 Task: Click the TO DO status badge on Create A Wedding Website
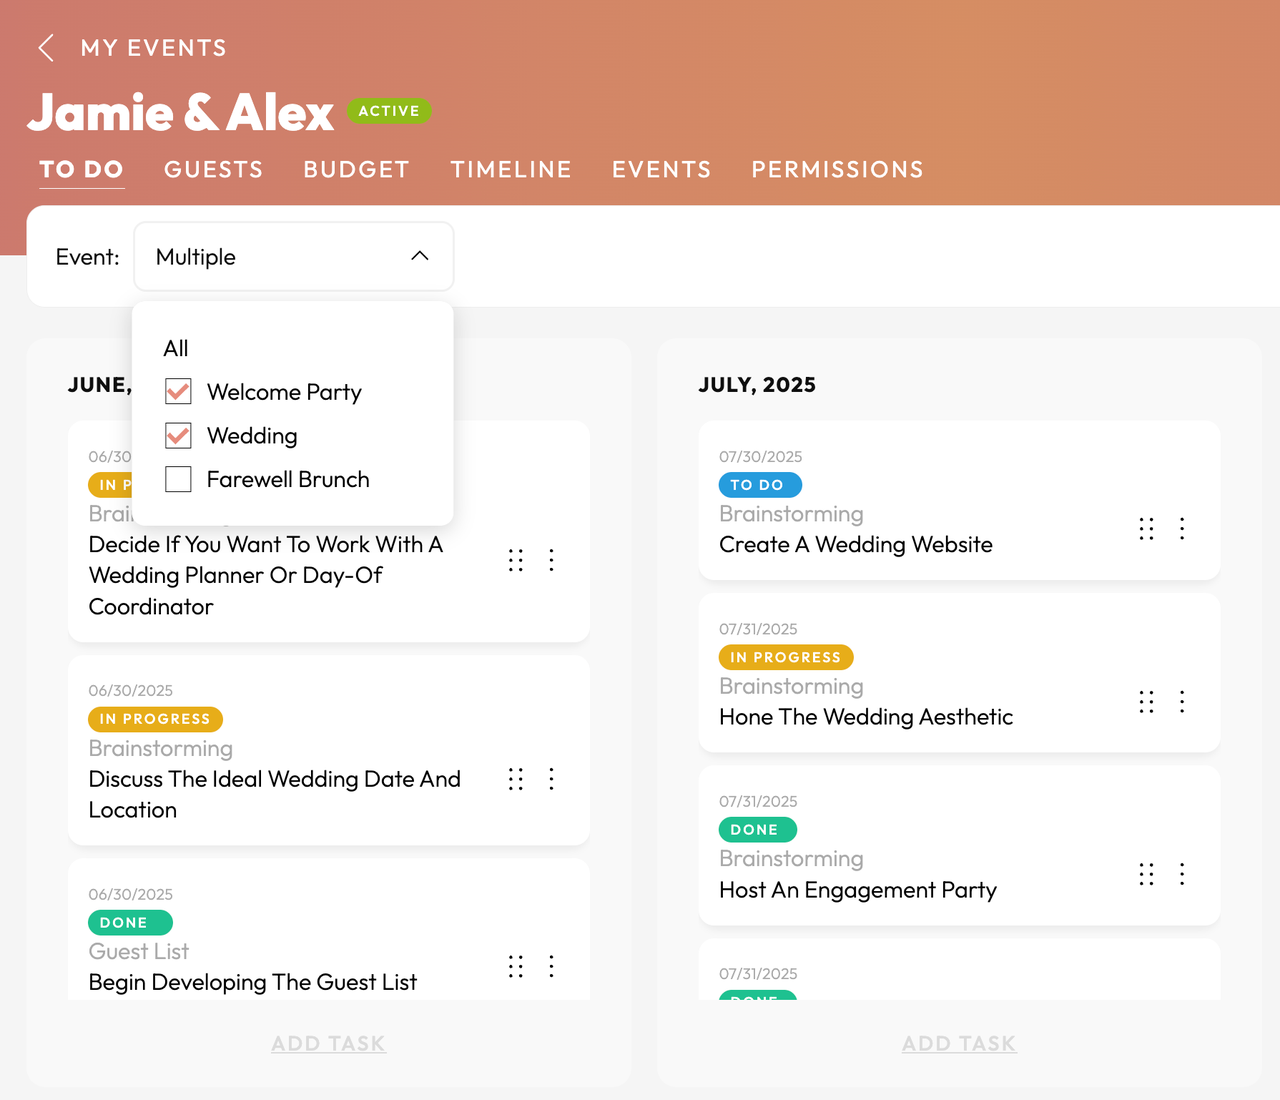click(x=760, y=484)
